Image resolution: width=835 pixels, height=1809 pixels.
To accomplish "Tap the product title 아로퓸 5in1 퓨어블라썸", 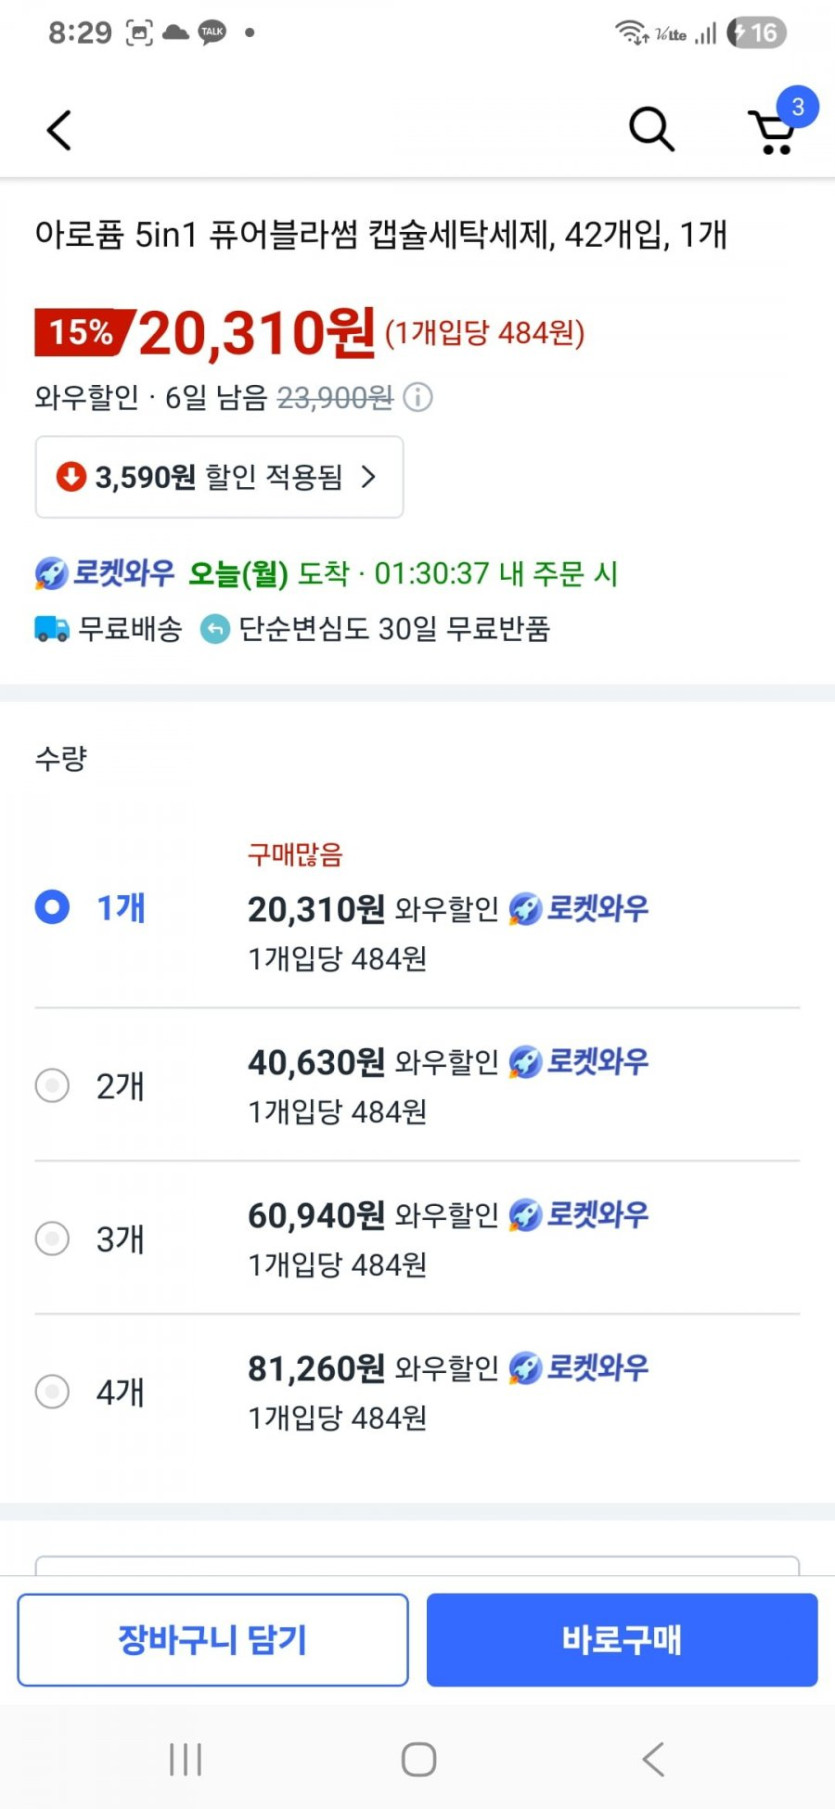I will click(380, 235).
